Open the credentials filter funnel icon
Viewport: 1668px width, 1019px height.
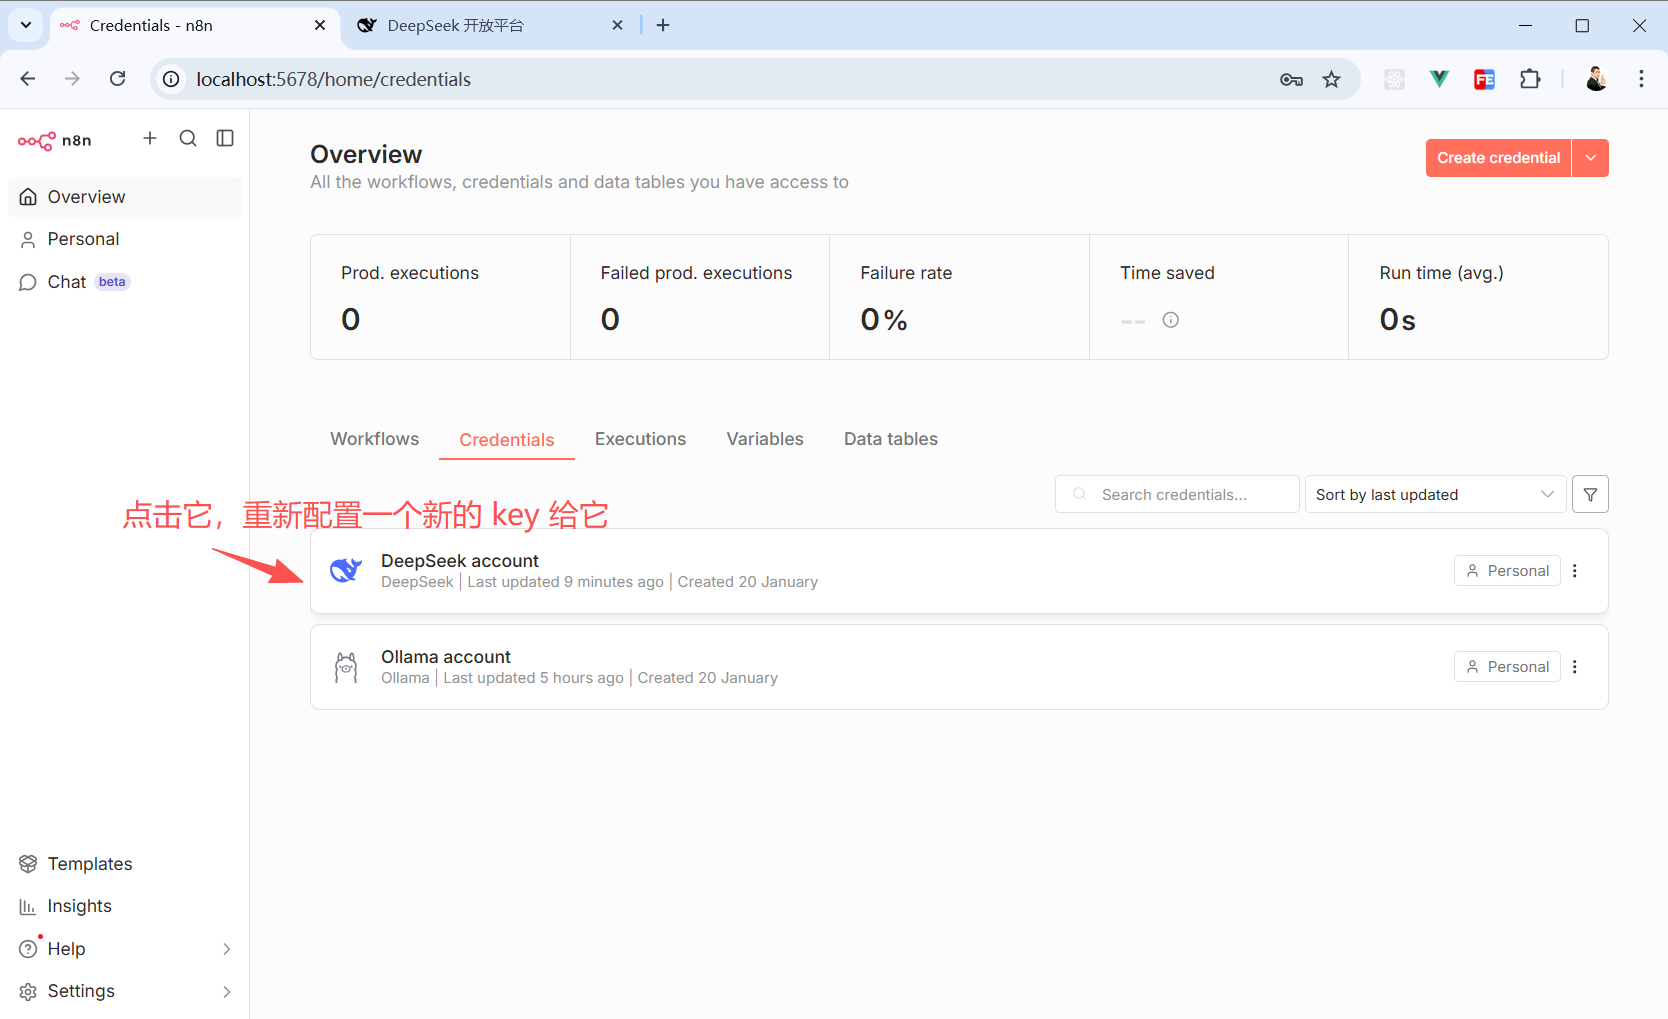point(1590,494)
